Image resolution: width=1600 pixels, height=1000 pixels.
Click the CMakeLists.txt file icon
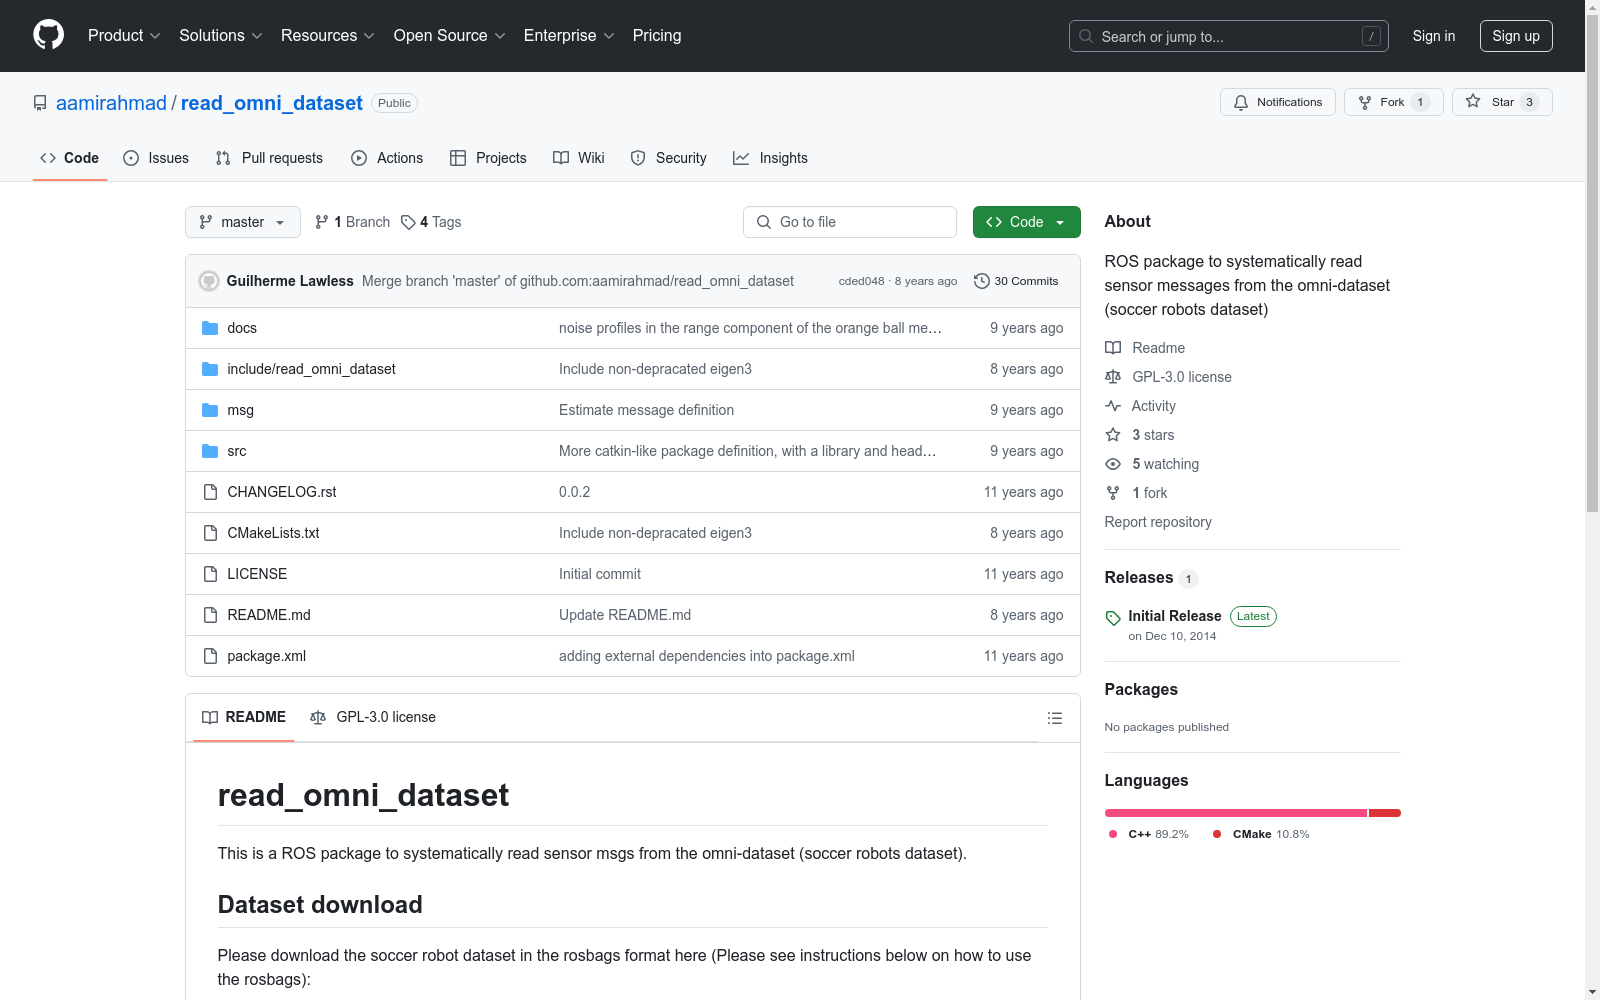(x=210, y=533)
